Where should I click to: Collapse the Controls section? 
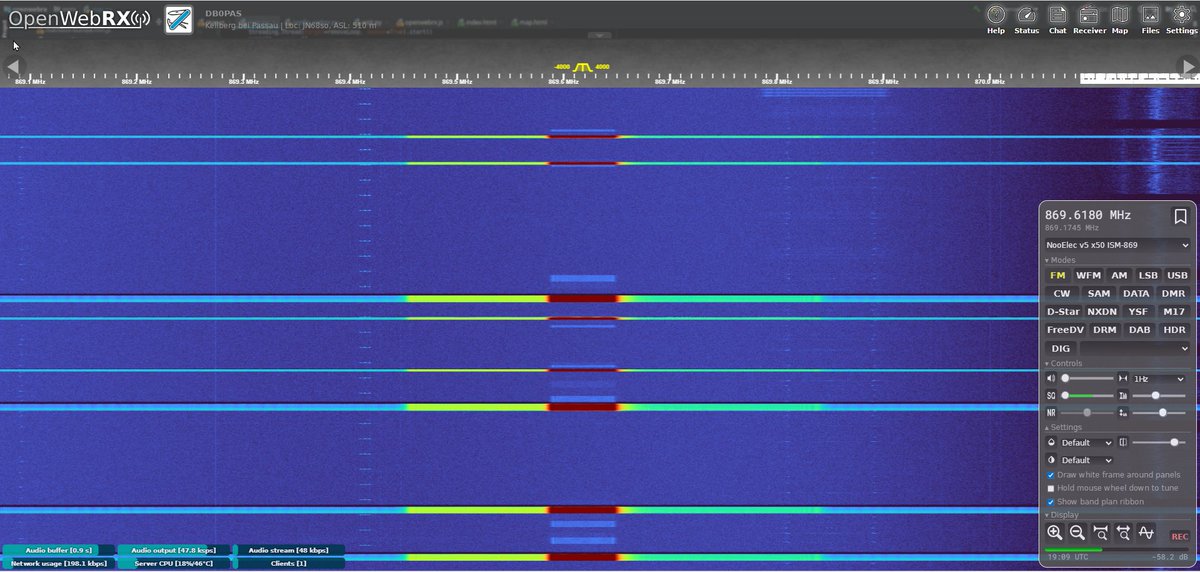coord(1063,363)
